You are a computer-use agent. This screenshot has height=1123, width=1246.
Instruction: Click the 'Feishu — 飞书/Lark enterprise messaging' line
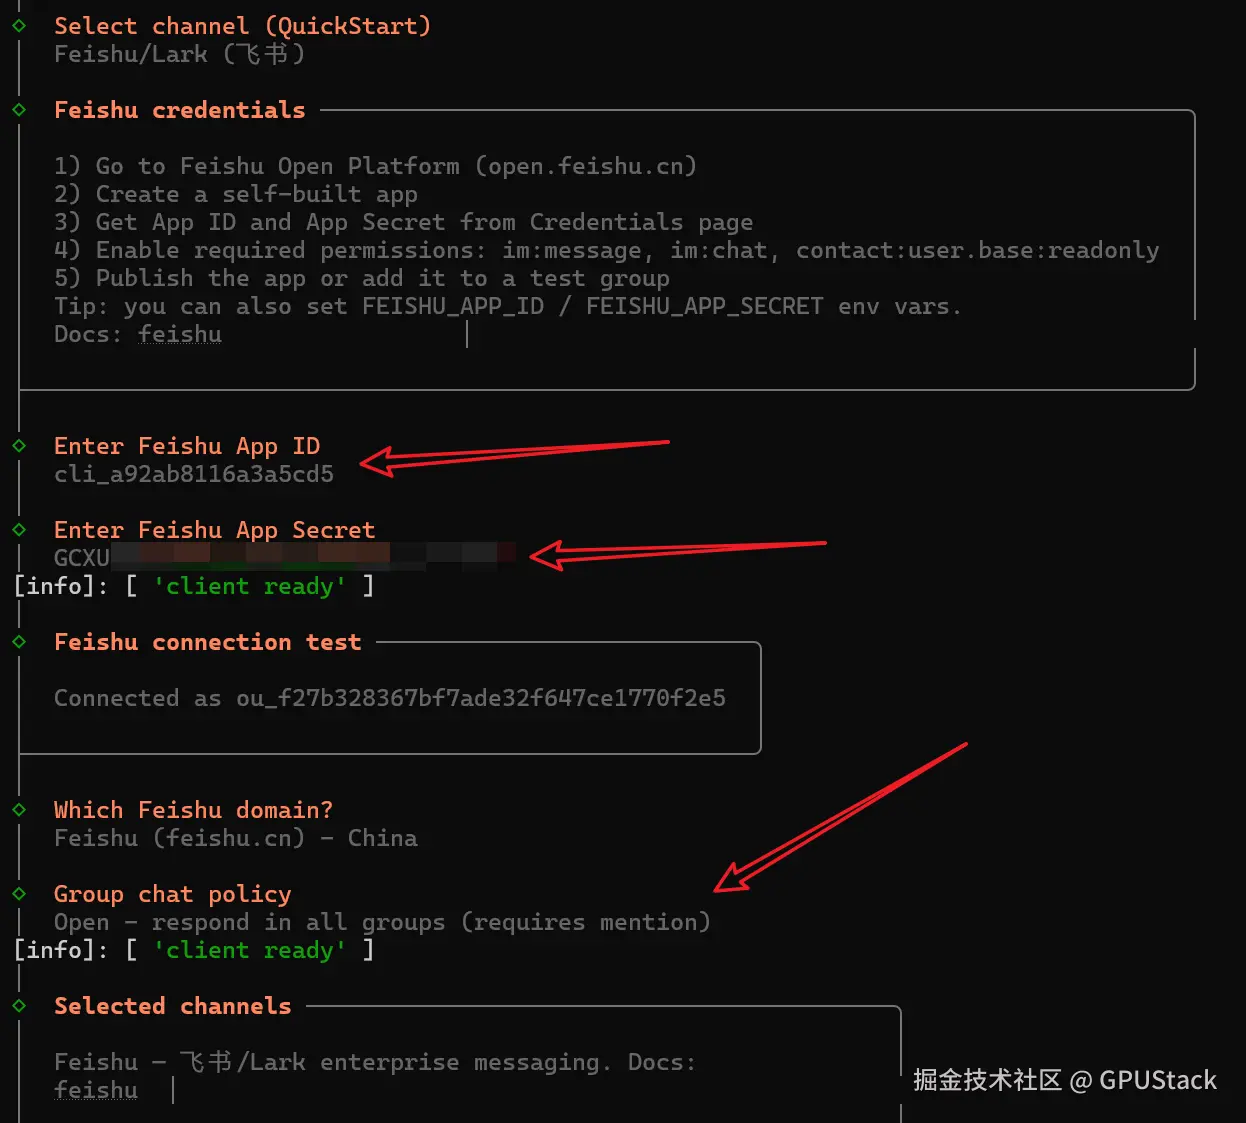pyautogui.click(x=375, y=1062)
